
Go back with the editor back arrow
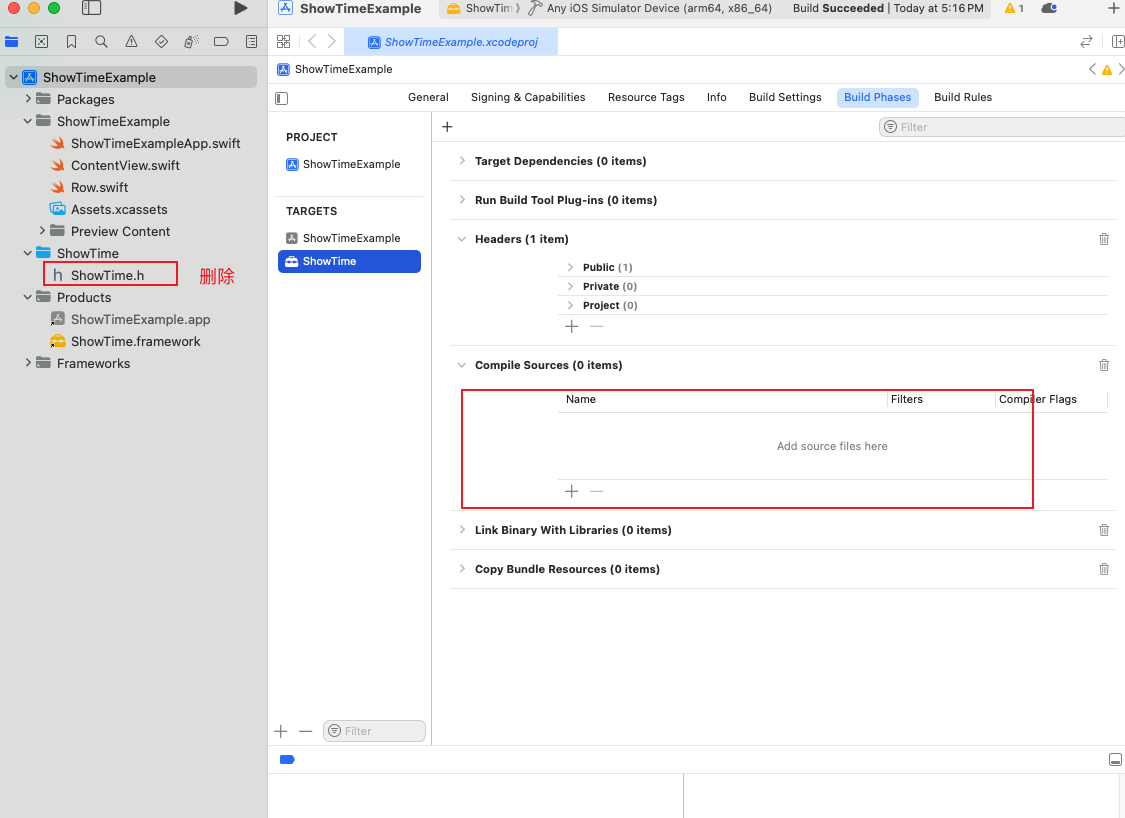click(311, 42)
